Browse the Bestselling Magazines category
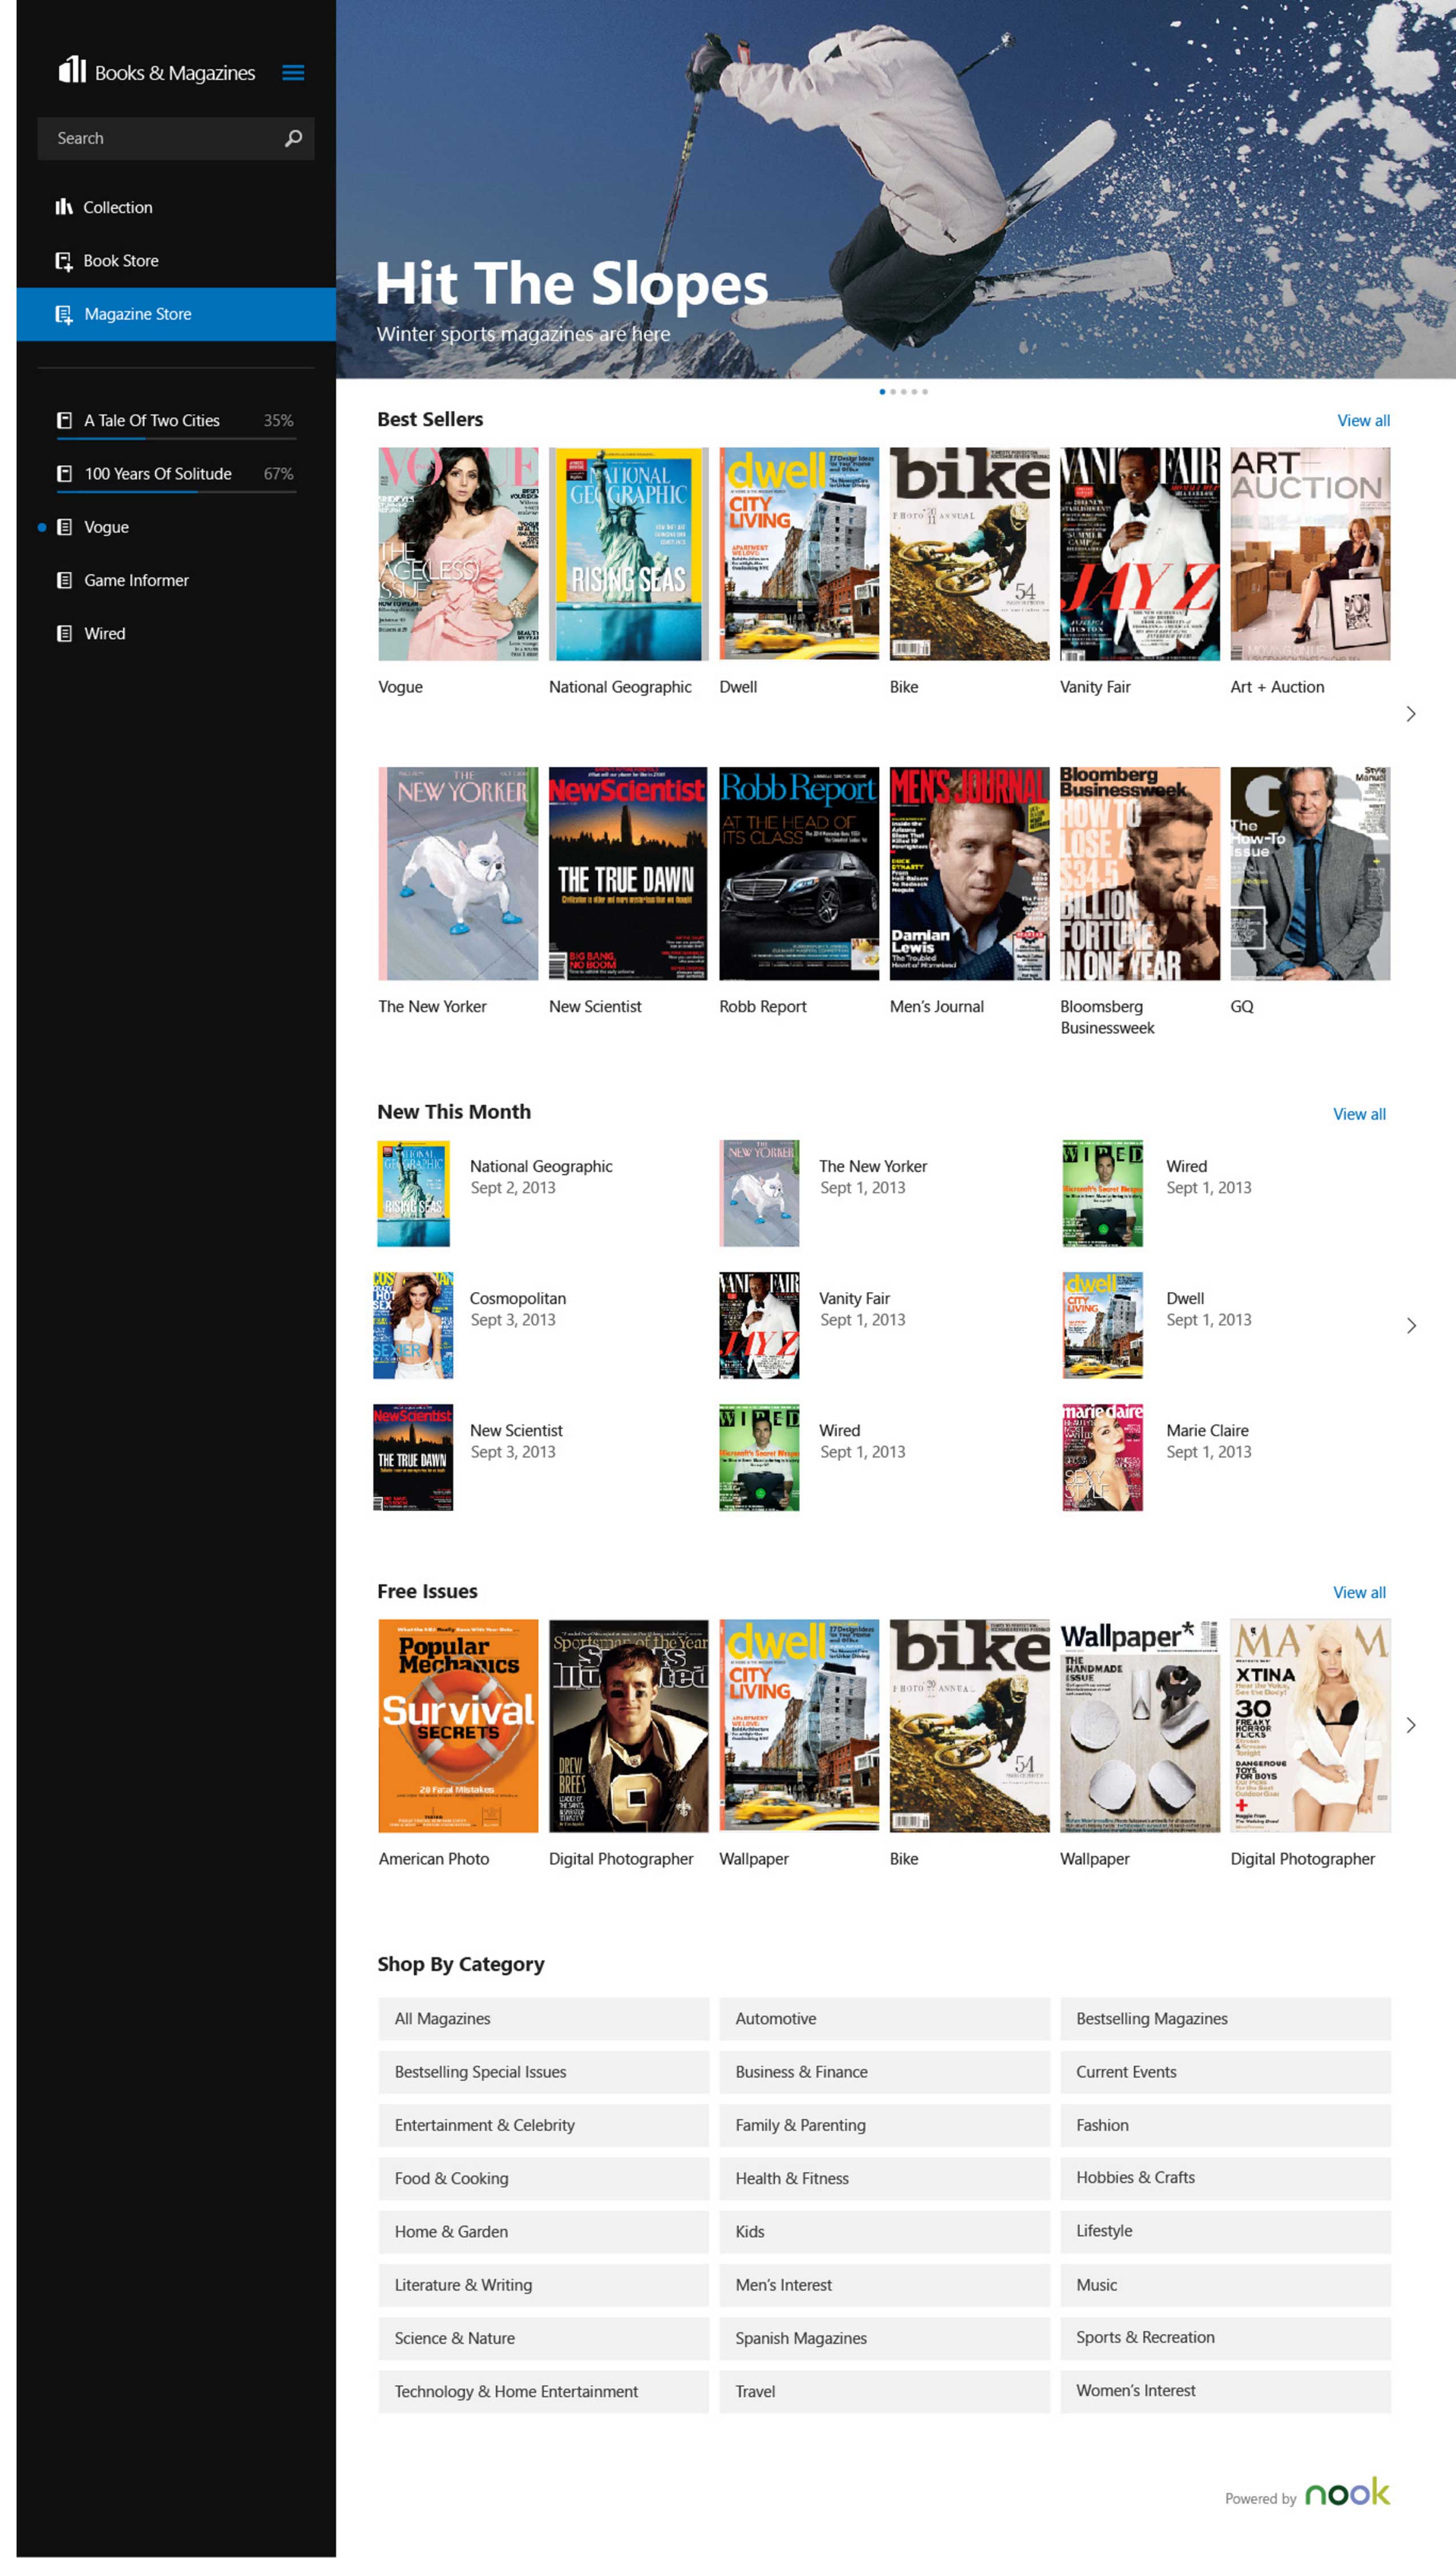 (1225, 2019)
